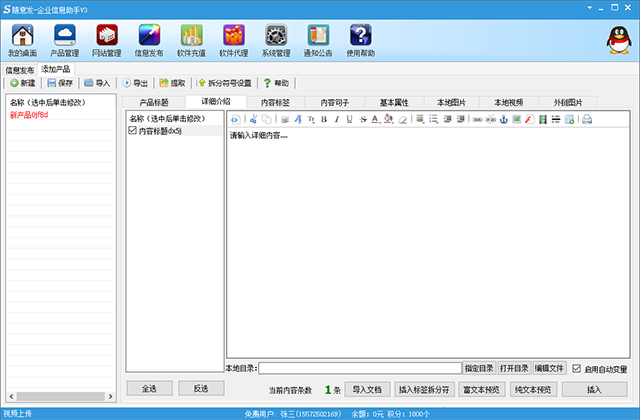Click 全选 button
The image size is (640, 420).
click(x=149, y=388)
